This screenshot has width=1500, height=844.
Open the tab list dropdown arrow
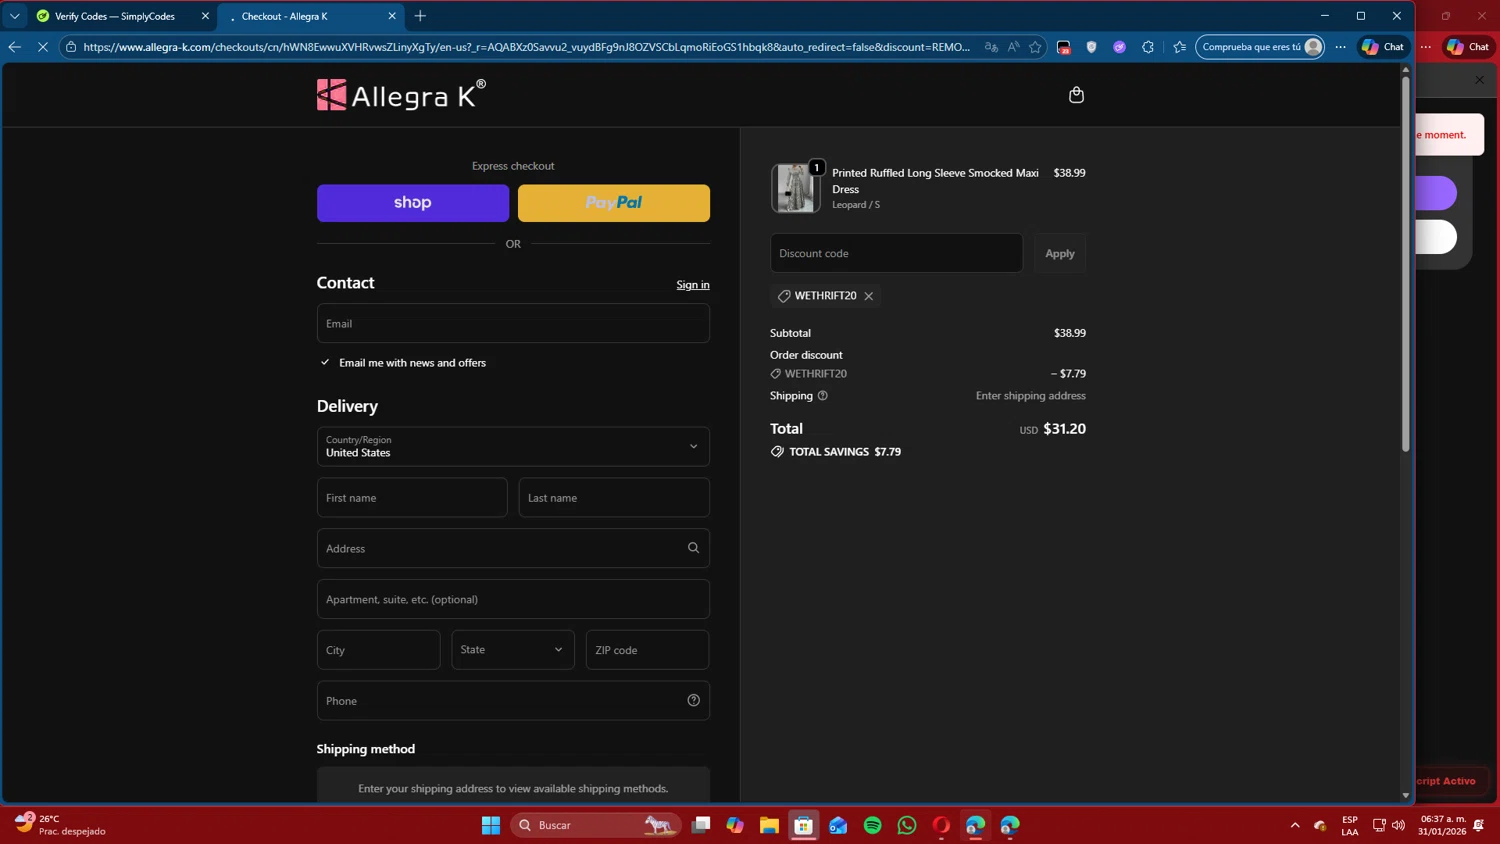click(x=15, y=16)
